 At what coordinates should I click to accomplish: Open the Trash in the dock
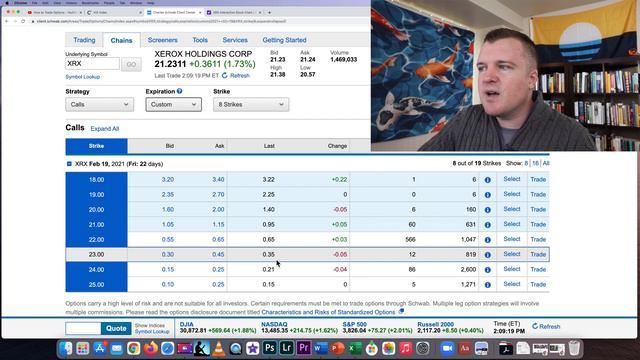pos(574,348)
